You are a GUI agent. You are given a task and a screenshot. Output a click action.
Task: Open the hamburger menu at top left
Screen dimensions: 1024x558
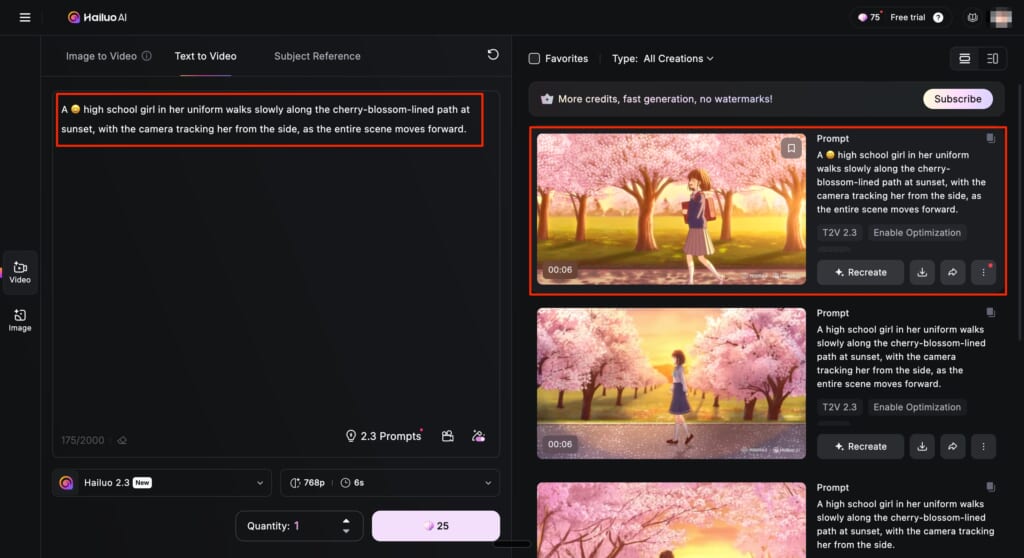click(25, 17)
